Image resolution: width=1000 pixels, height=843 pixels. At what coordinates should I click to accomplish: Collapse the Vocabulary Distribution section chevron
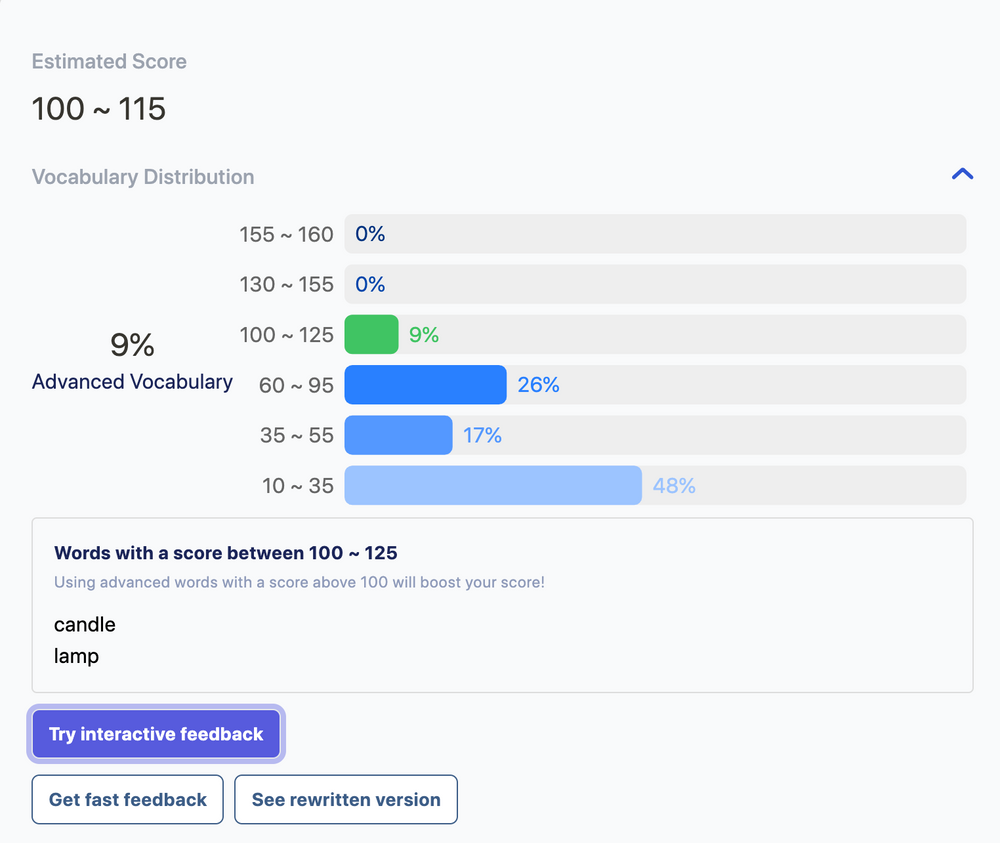(962, 174)
